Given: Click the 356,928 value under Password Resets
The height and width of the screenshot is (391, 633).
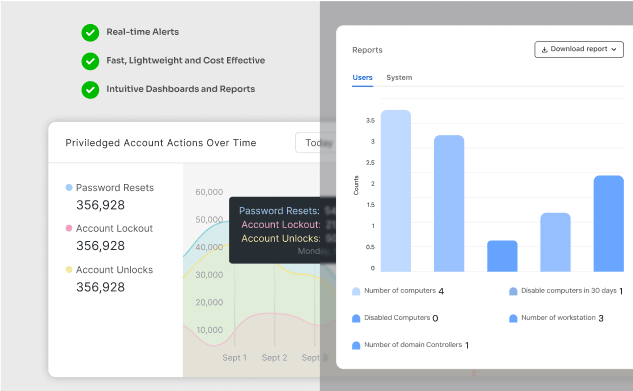Looking at the screenshot, I should coord(101,205).
